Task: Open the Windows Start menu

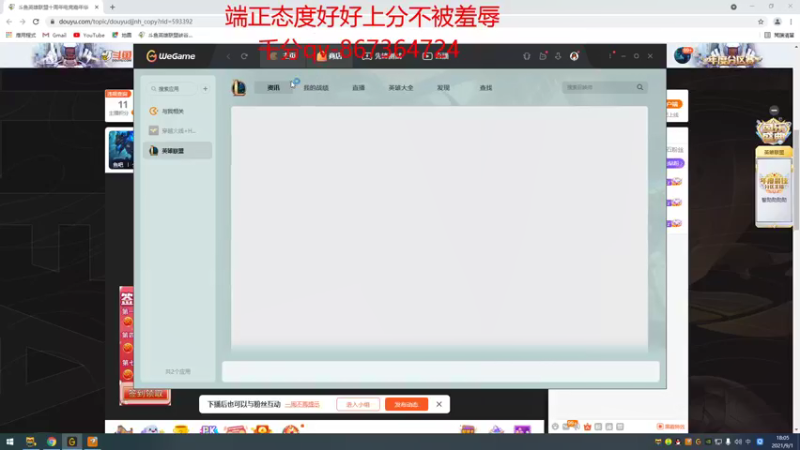Action: (x=9, y=442)
